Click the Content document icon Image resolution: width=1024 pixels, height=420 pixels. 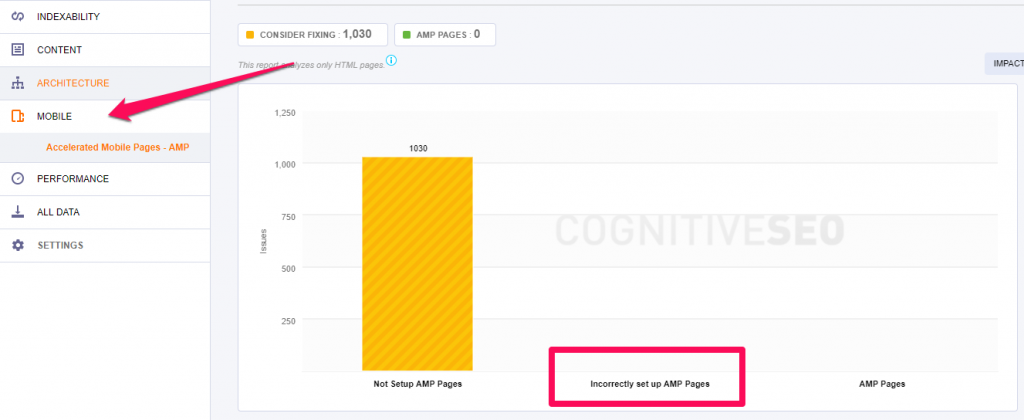tap(18, 50)
